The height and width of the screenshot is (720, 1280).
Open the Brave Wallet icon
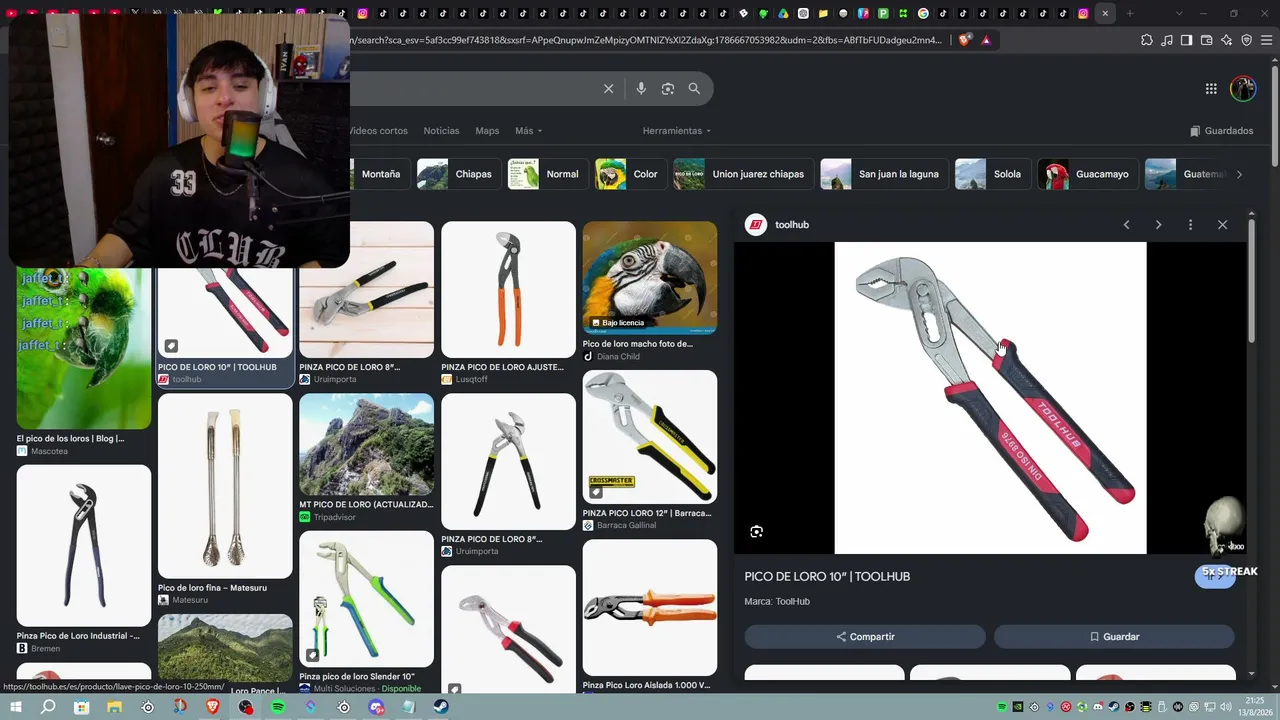(x=1207, y=40)
